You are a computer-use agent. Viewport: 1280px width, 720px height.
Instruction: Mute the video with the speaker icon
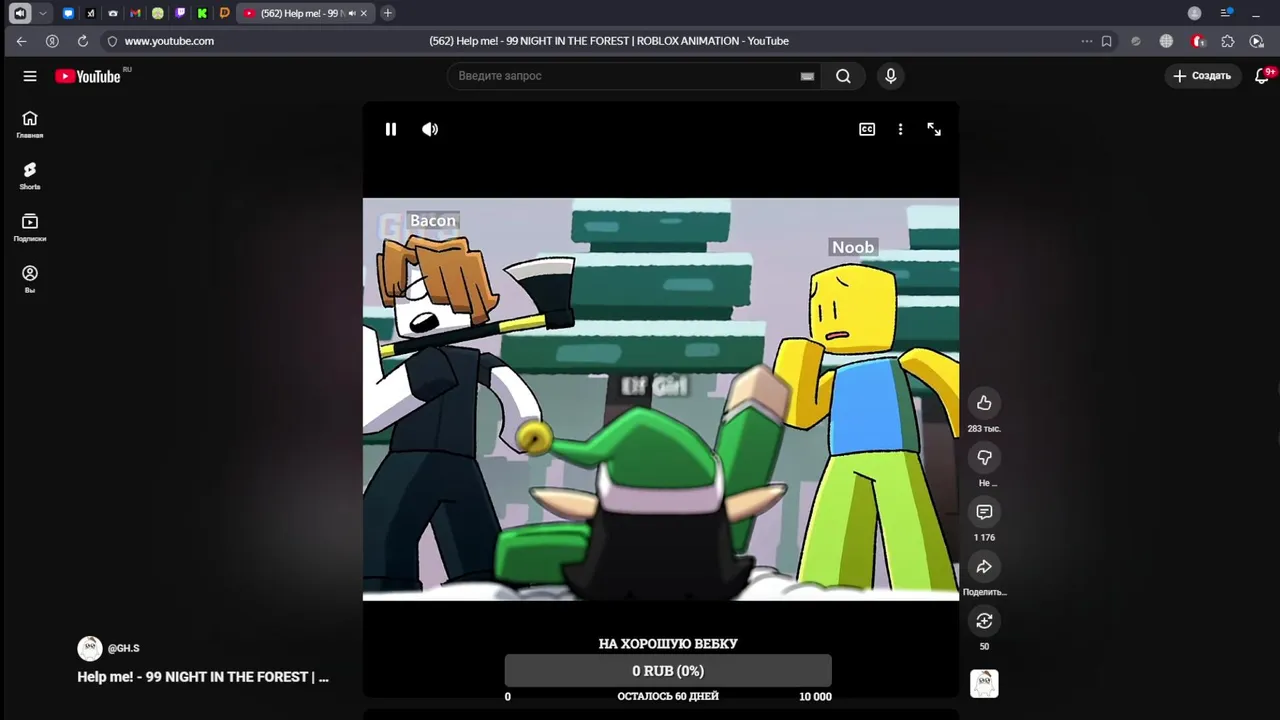[x=430, y=129]
